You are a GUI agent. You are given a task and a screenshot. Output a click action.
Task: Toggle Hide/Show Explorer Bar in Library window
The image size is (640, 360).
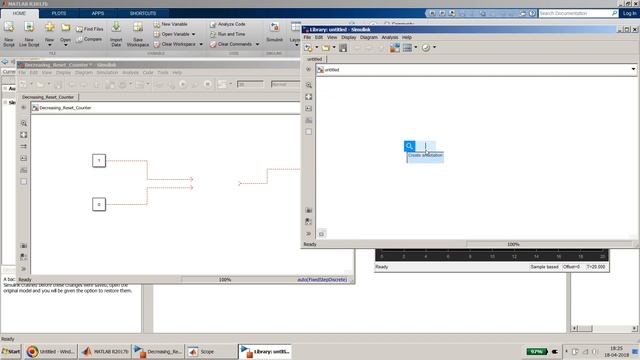click(x=308, y=70)
